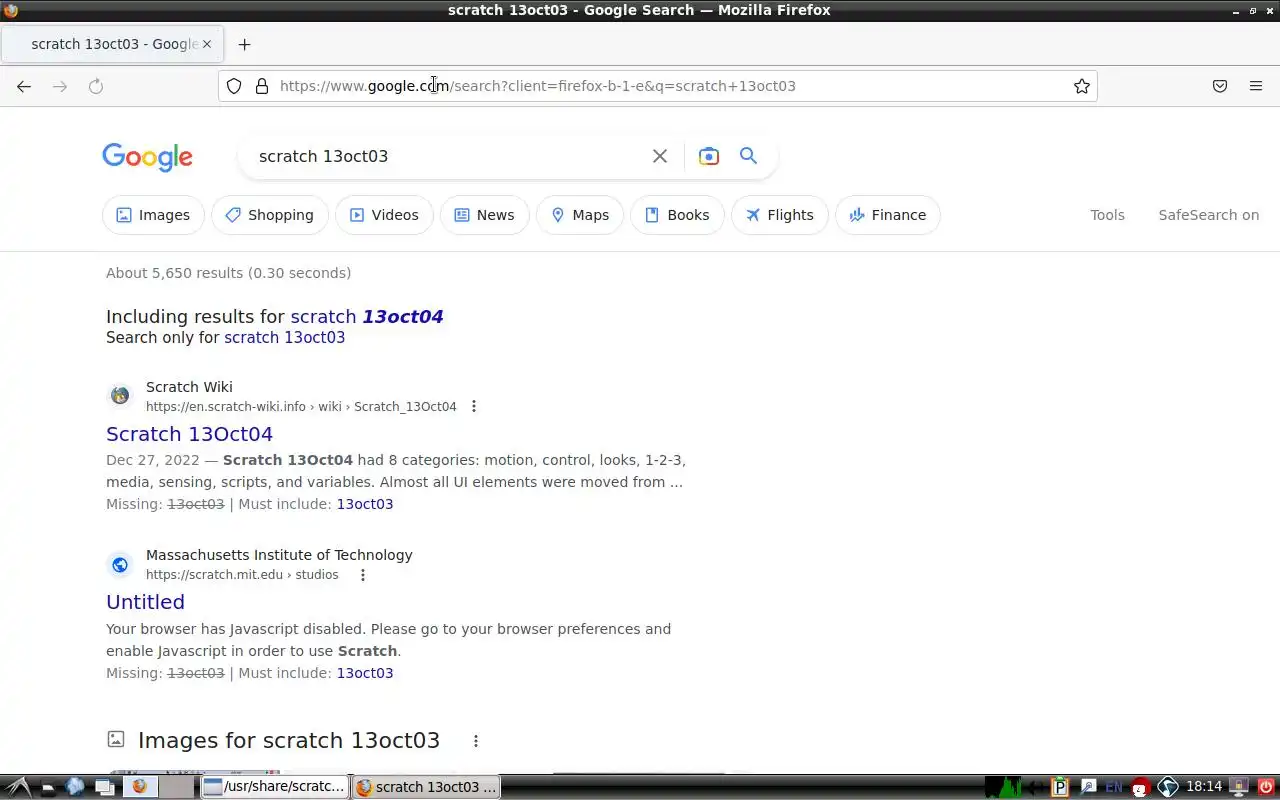Click Must include 13oct03 under Untitled result
The height and width of the screenshot is (800, 1280).
click(x=365, y=673)
